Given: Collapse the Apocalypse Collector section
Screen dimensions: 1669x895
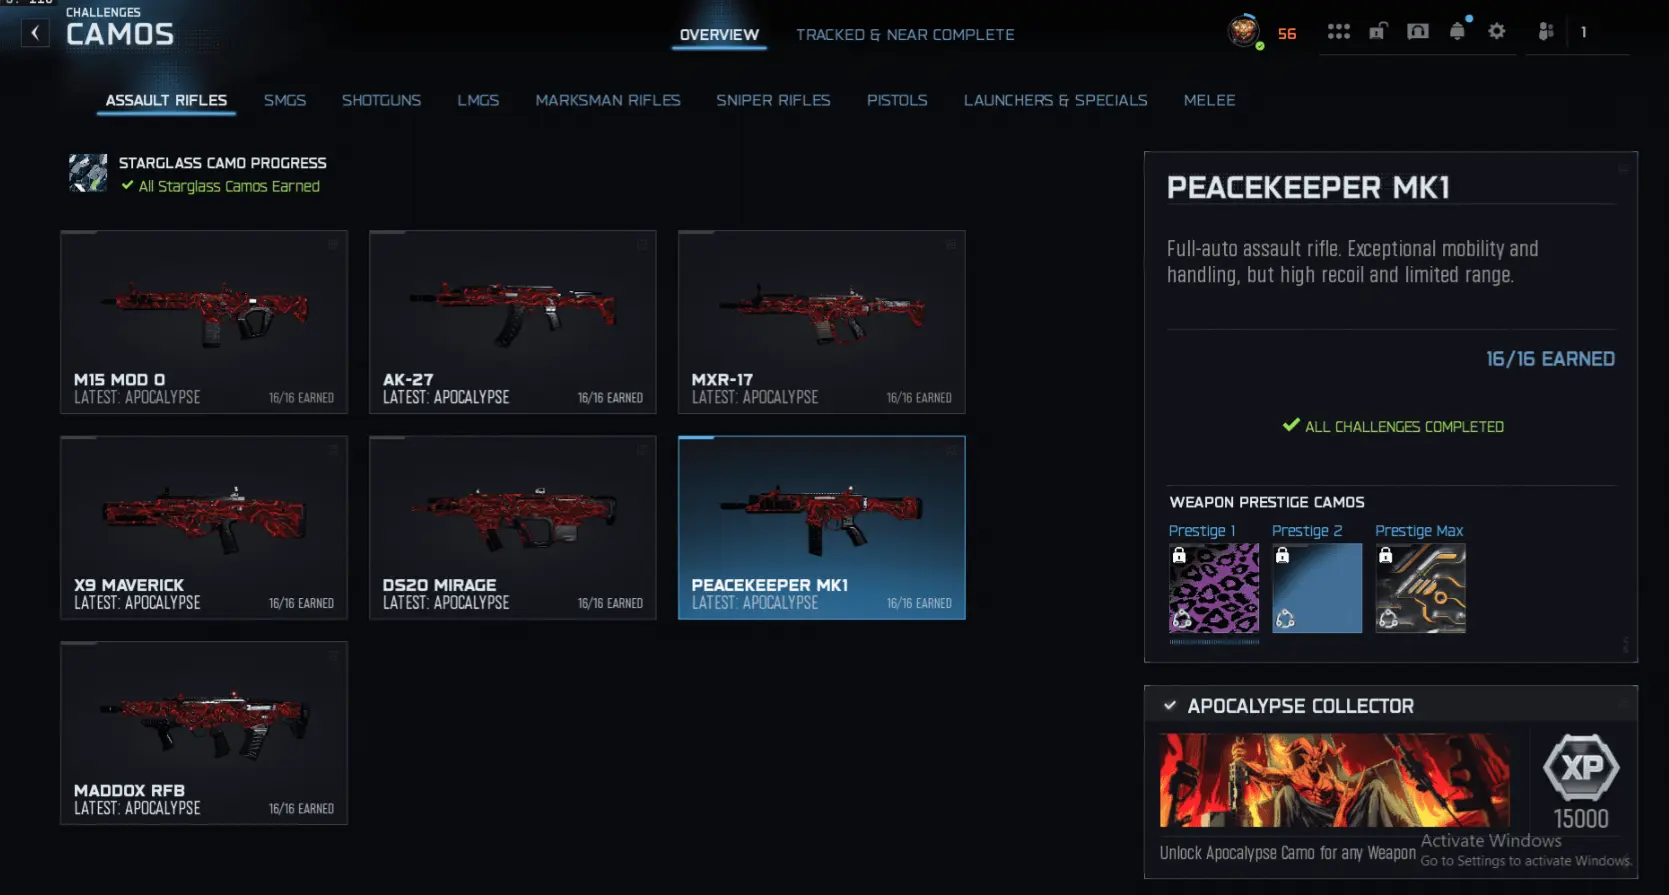Looking at the screenshot, I should tap(1170, 706).
